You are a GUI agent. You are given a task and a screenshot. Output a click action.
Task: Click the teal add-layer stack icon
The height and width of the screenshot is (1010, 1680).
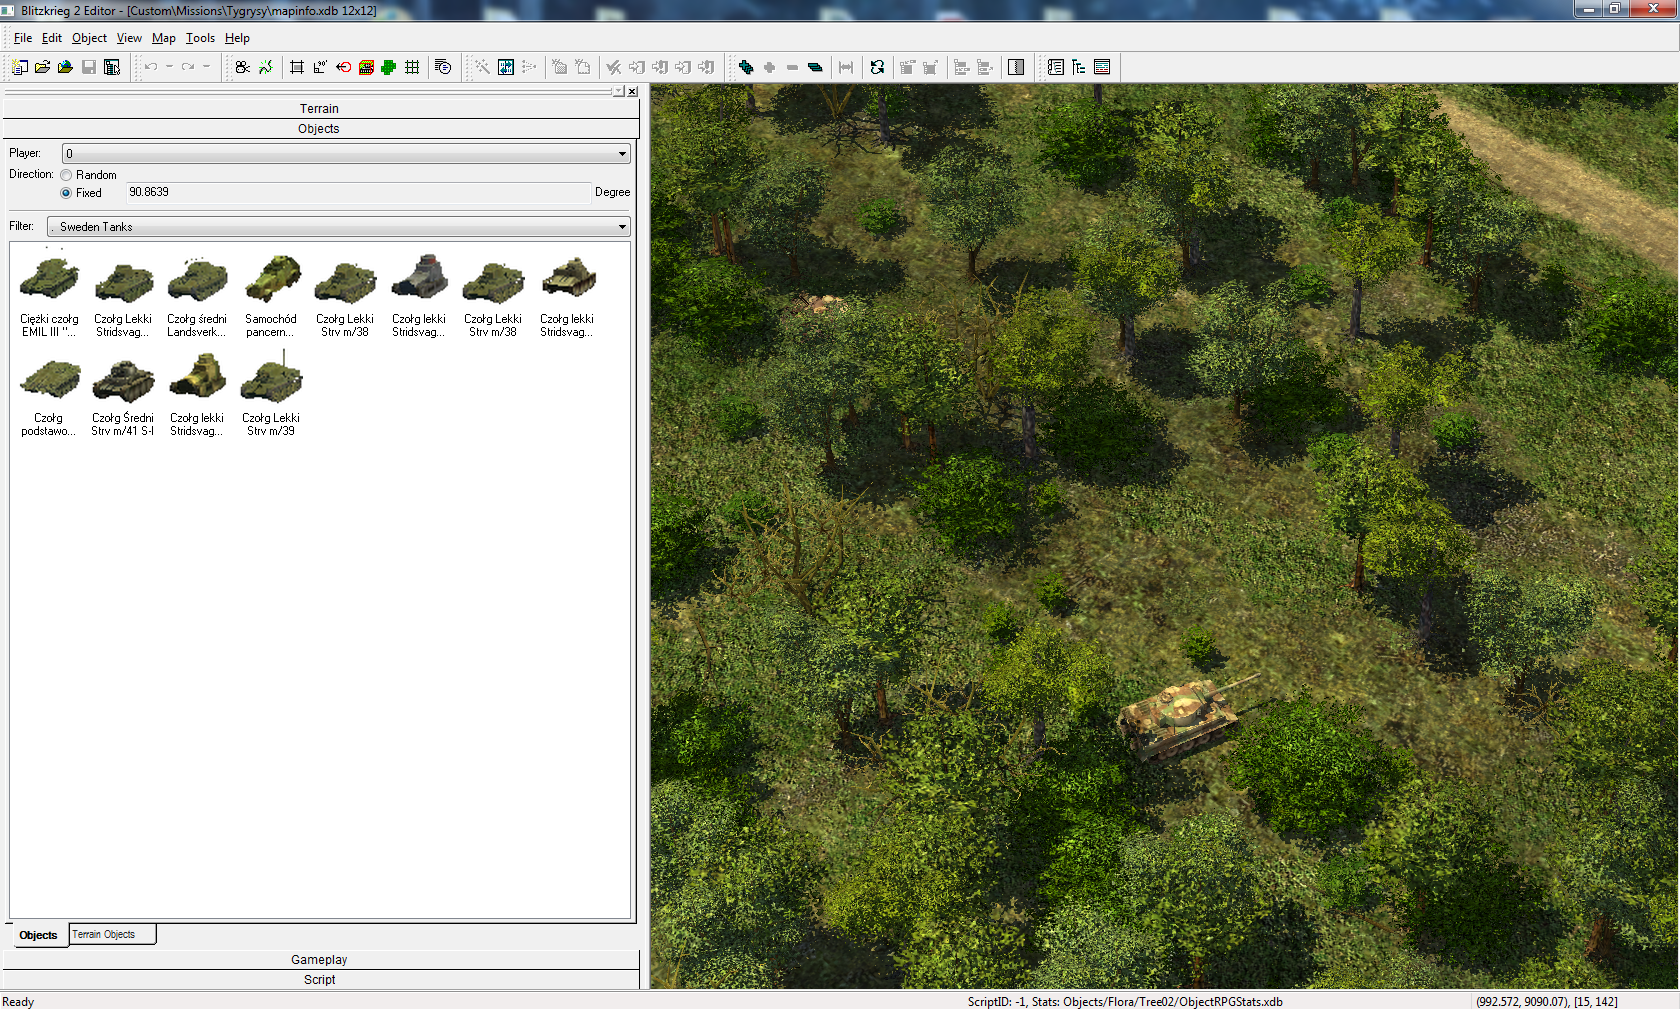pos(745,67)
